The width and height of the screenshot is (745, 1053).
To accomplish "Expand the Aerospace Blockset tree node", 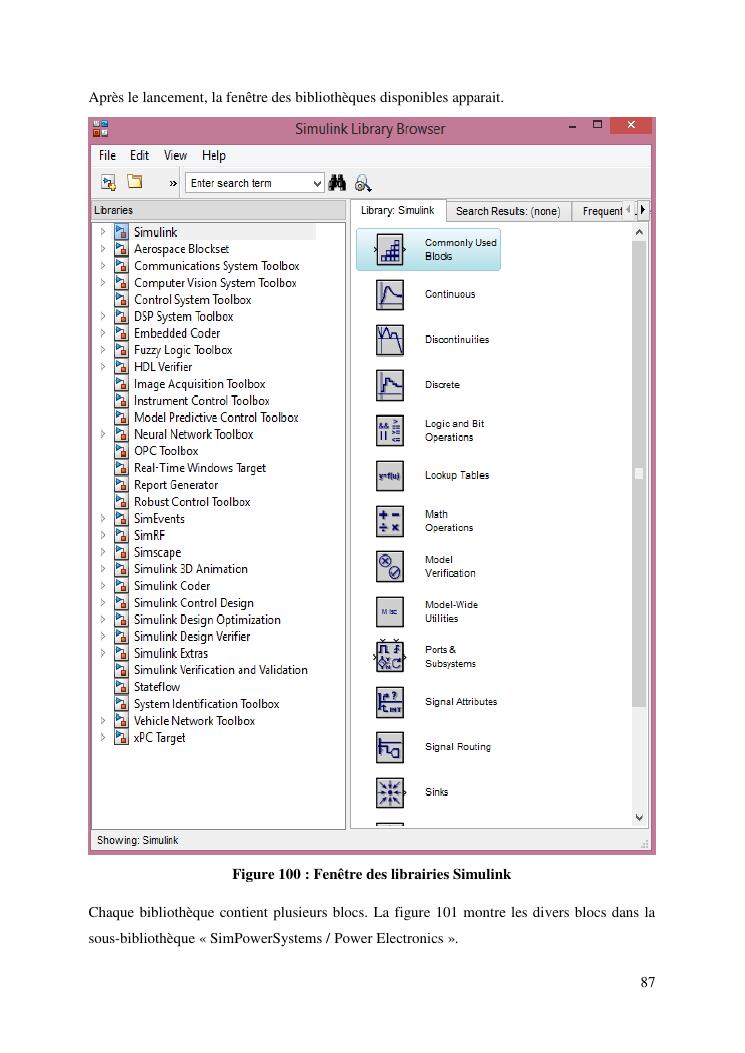I will 103,249.
